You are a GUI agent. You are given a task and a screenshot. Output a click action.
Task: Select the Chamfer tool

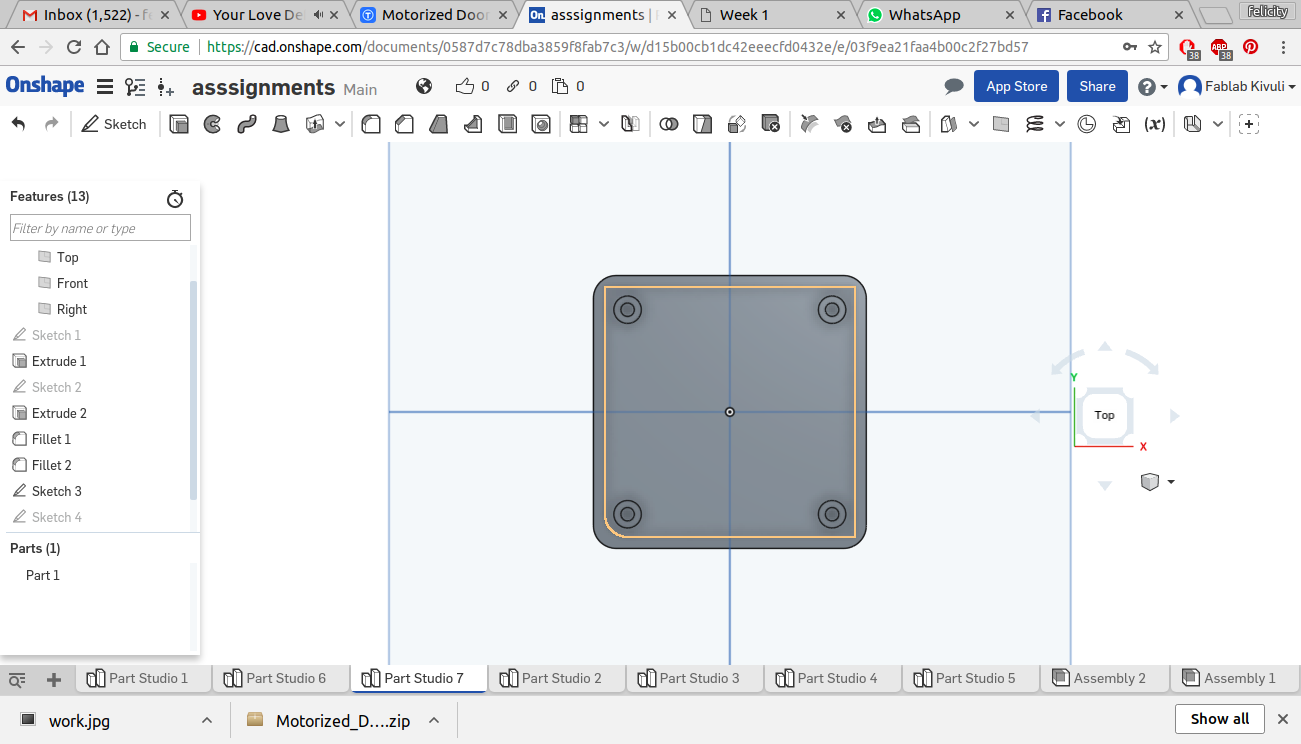pos(404,124)
